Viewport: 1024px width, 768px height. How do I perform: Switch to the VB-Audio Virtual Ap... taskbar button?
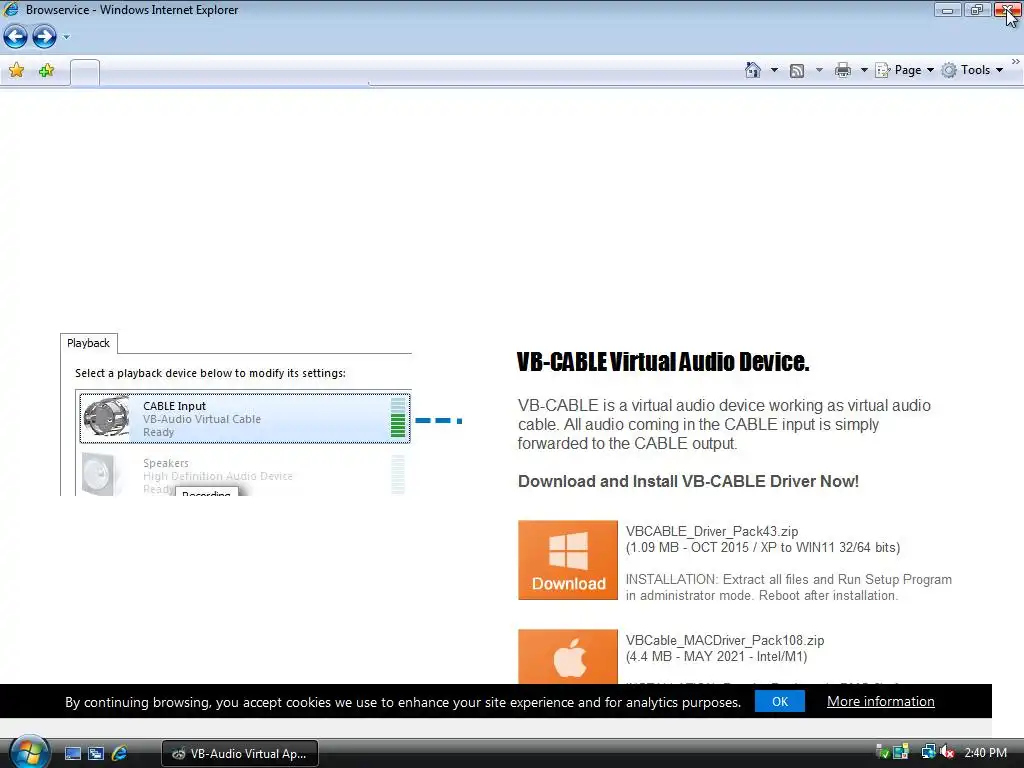[240, 754]
